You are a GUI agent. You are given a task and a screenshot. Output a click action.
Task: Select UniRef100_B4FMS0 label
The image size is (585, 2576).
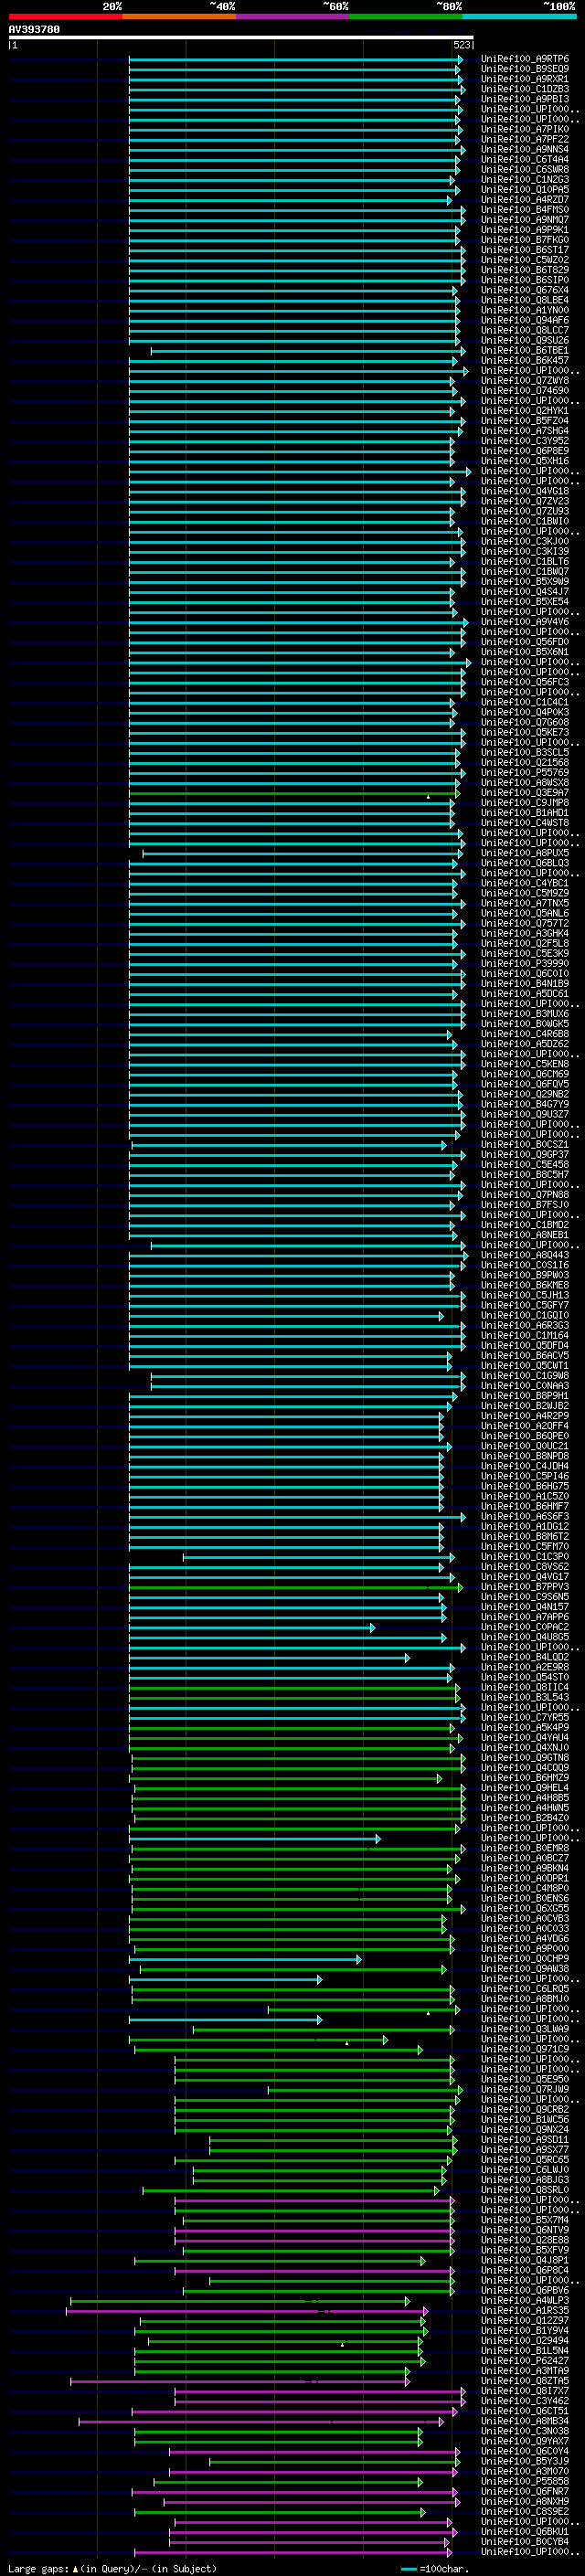coord(525,209)
